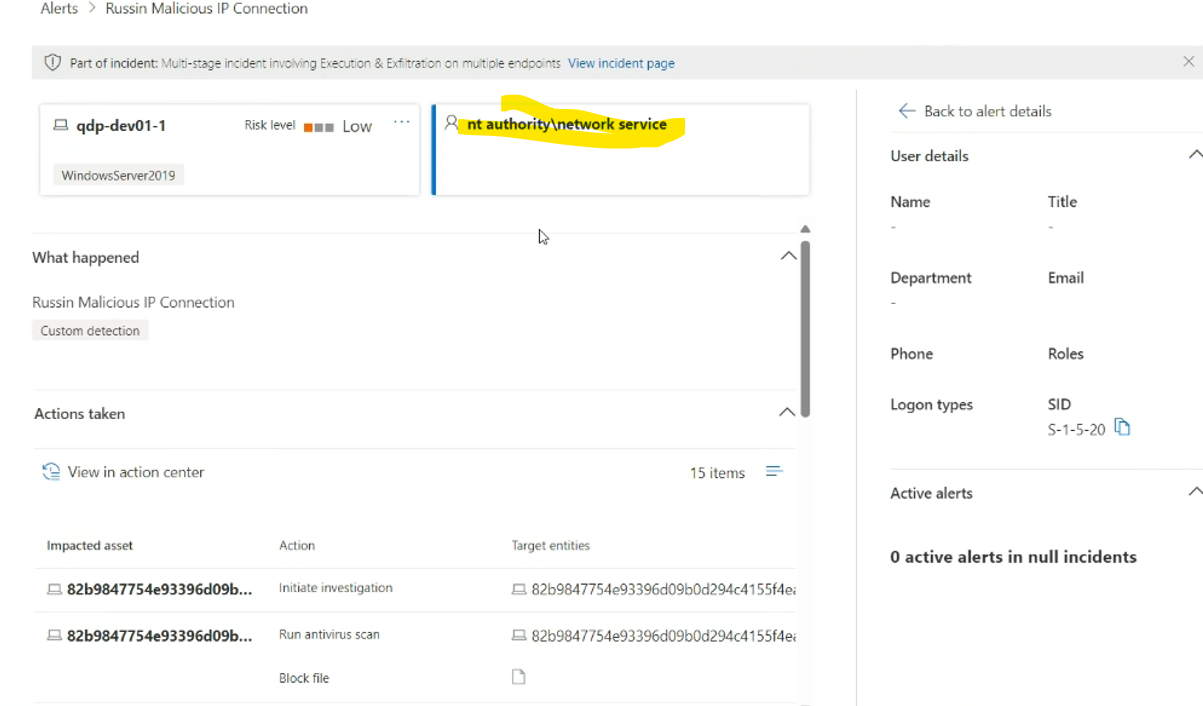
Task: Click the action center refresh icon
Action: coord(51,471)
